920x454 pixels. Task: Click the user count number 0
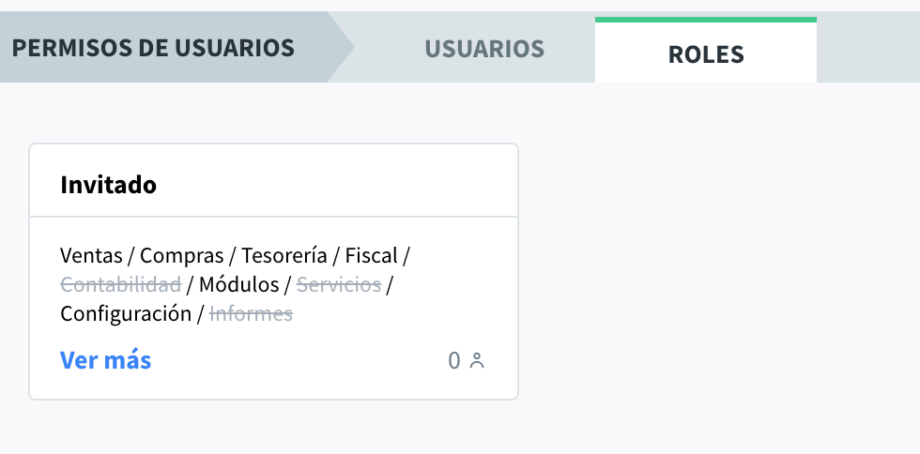pyautogui.click(x=454, y=361)
